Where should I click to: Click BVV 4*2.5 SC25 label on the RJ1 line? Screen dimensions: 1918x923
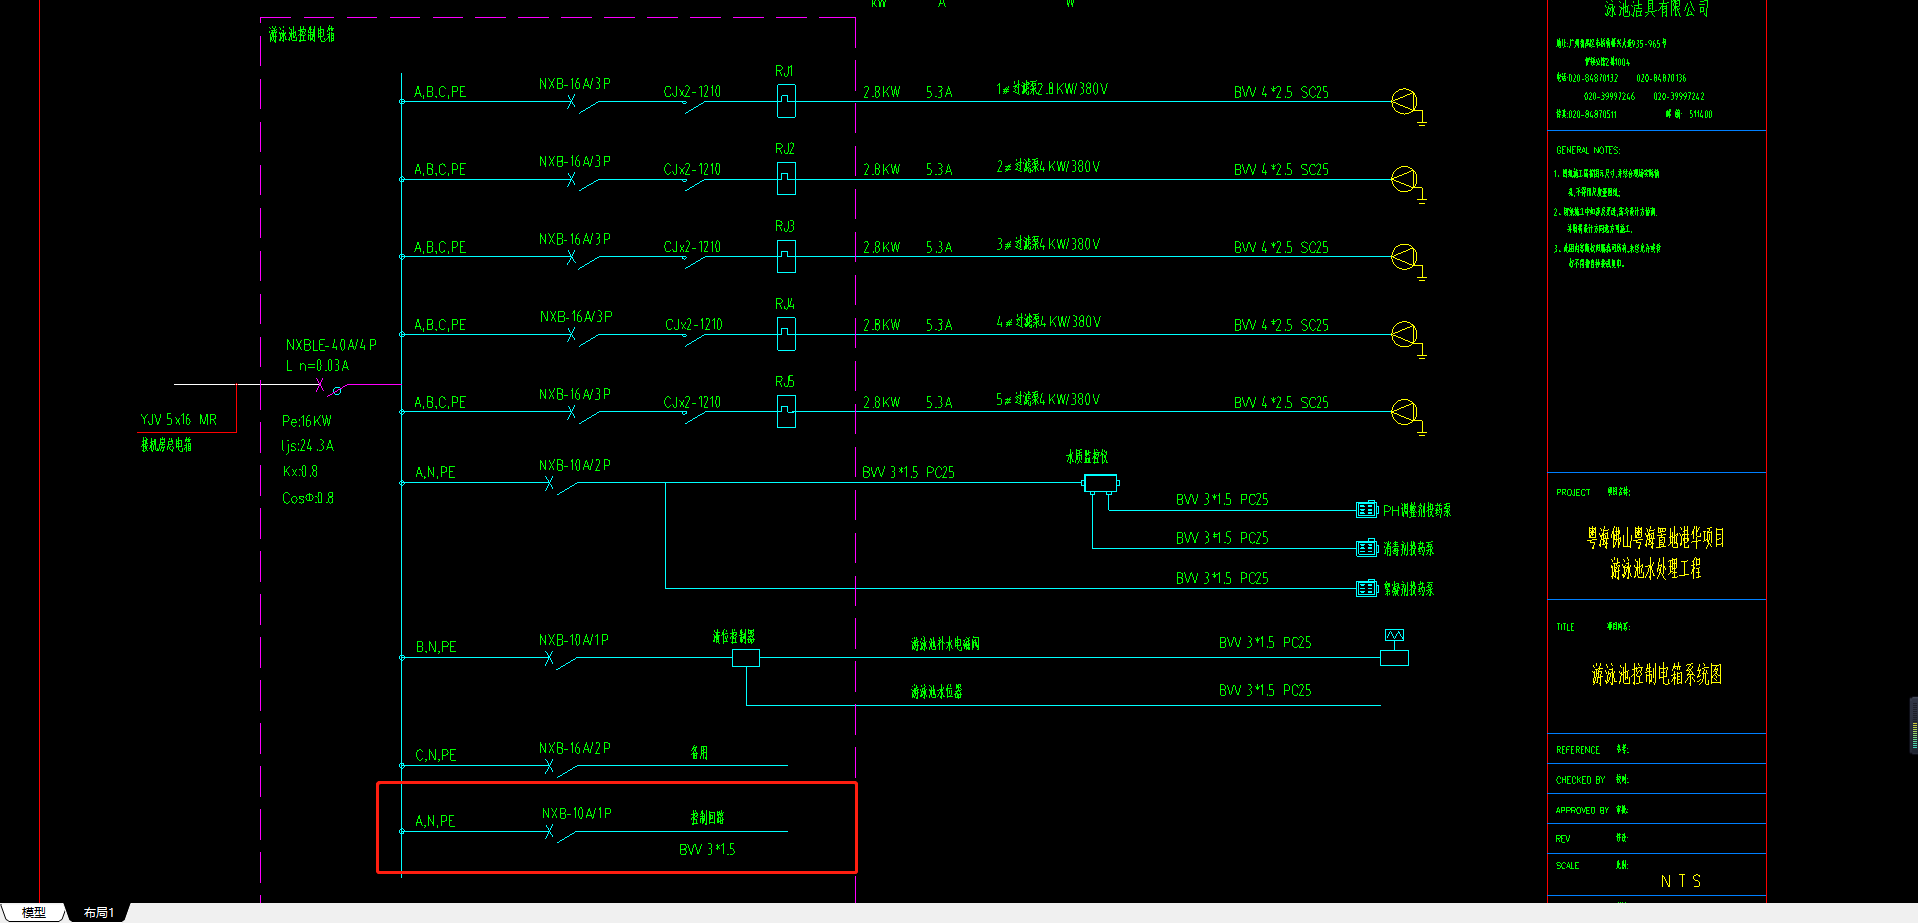click(x=1281, y=92)
